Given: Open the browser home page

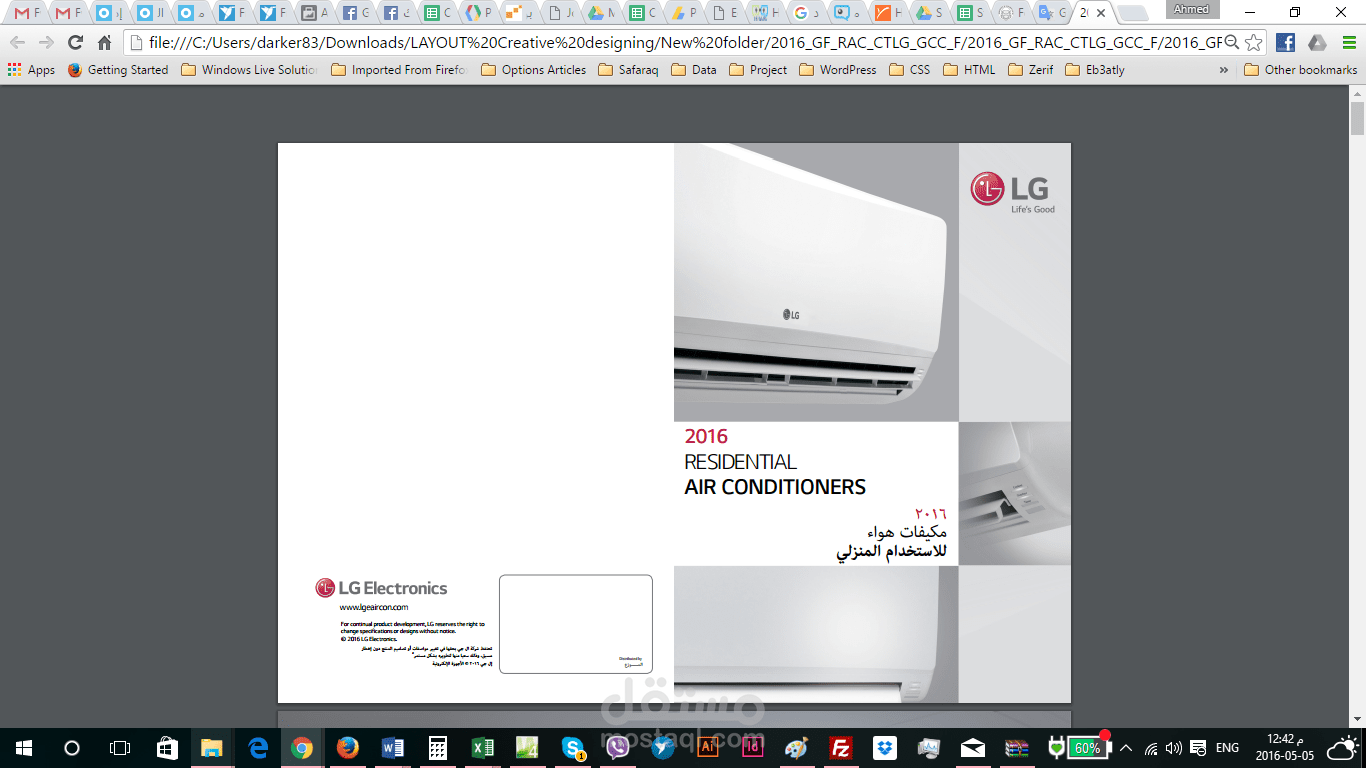Looking at the screenshot, I should pos(104,43).
